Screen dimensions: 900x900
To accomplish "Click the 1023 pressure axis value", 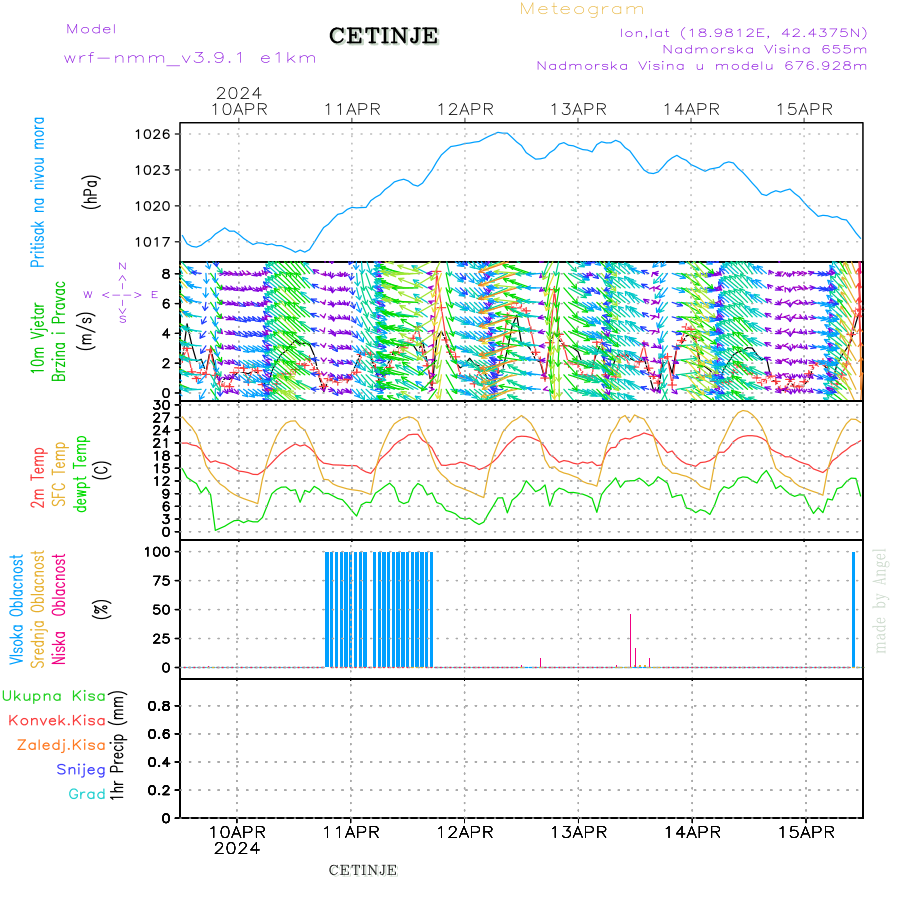I will (x=153, y=170).
